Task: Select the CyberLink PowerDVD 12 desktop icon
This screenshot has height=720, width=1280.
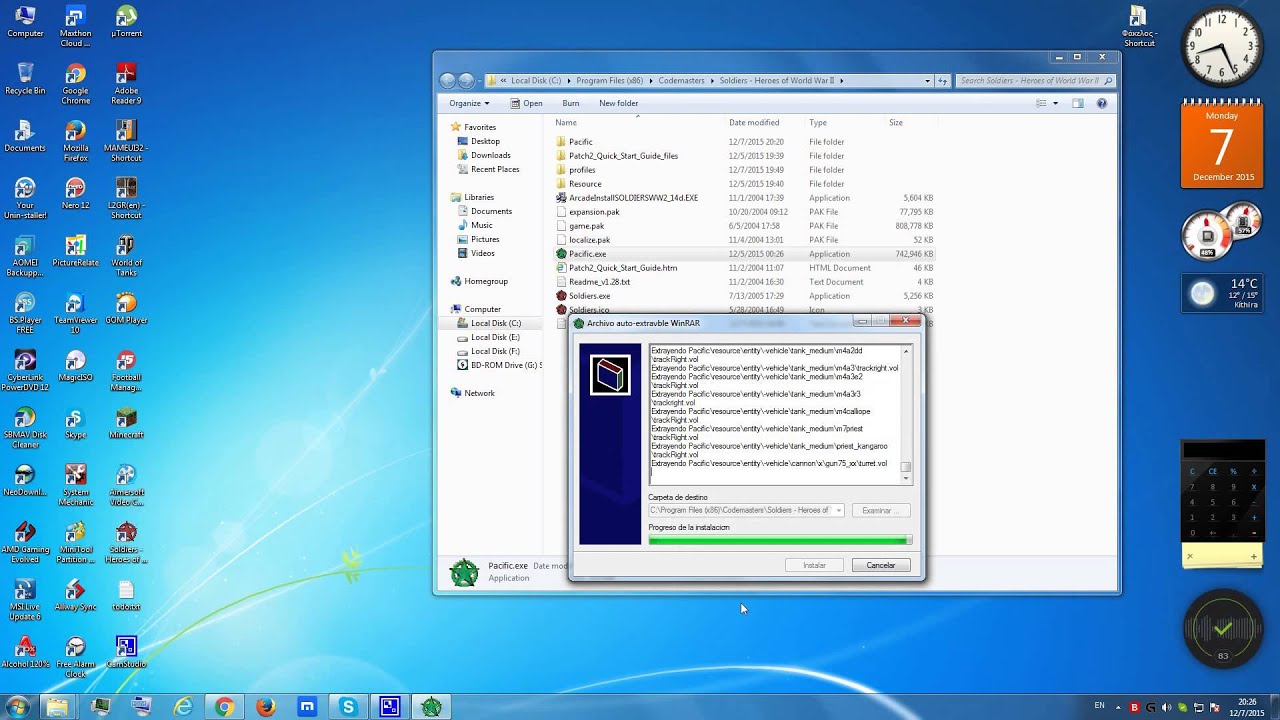Action: pyautogui.click(x=25, y=371)
